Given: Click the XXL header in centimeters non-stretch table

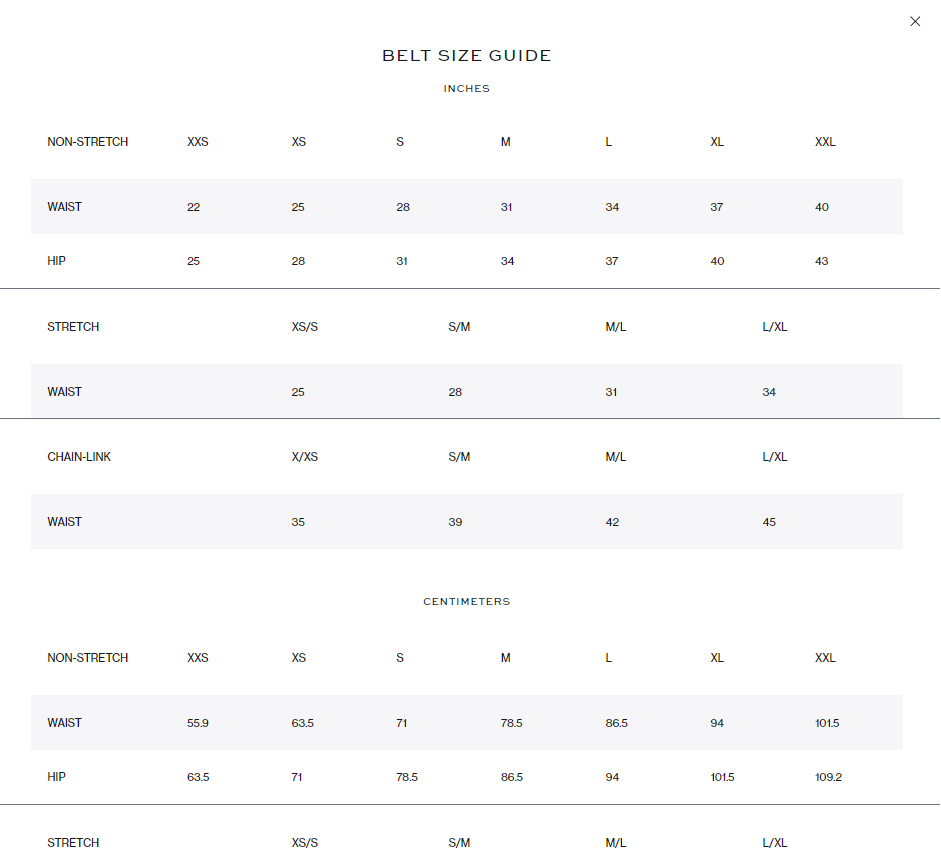Looking at the screenshot, I should (825, 658).
